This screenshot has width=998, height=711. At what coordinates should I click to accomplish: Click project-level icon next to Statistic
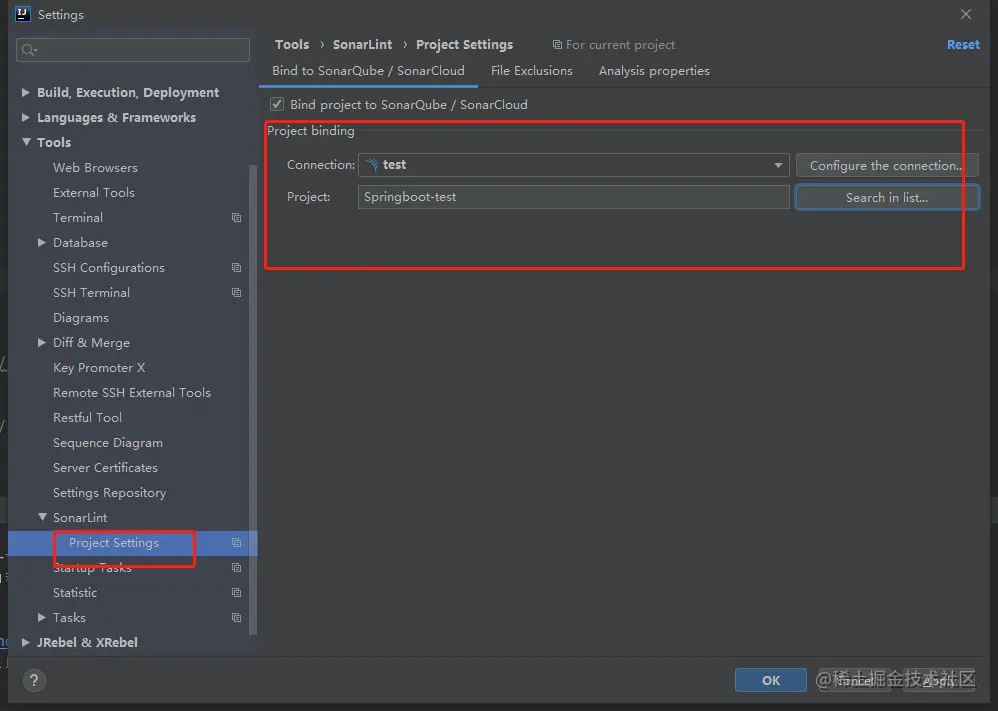(236, 593)
